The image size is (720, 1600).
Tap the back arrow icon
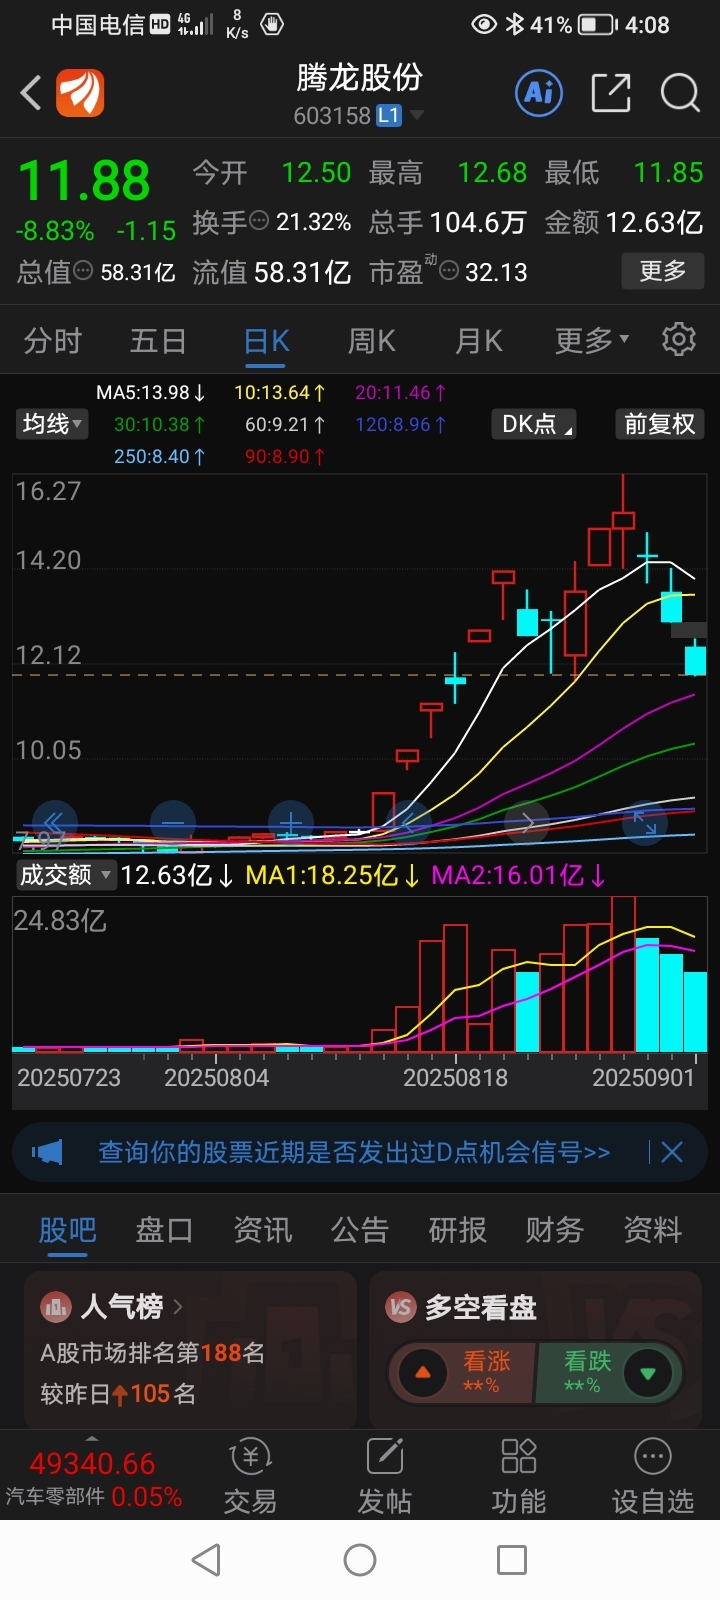[31, 93]
